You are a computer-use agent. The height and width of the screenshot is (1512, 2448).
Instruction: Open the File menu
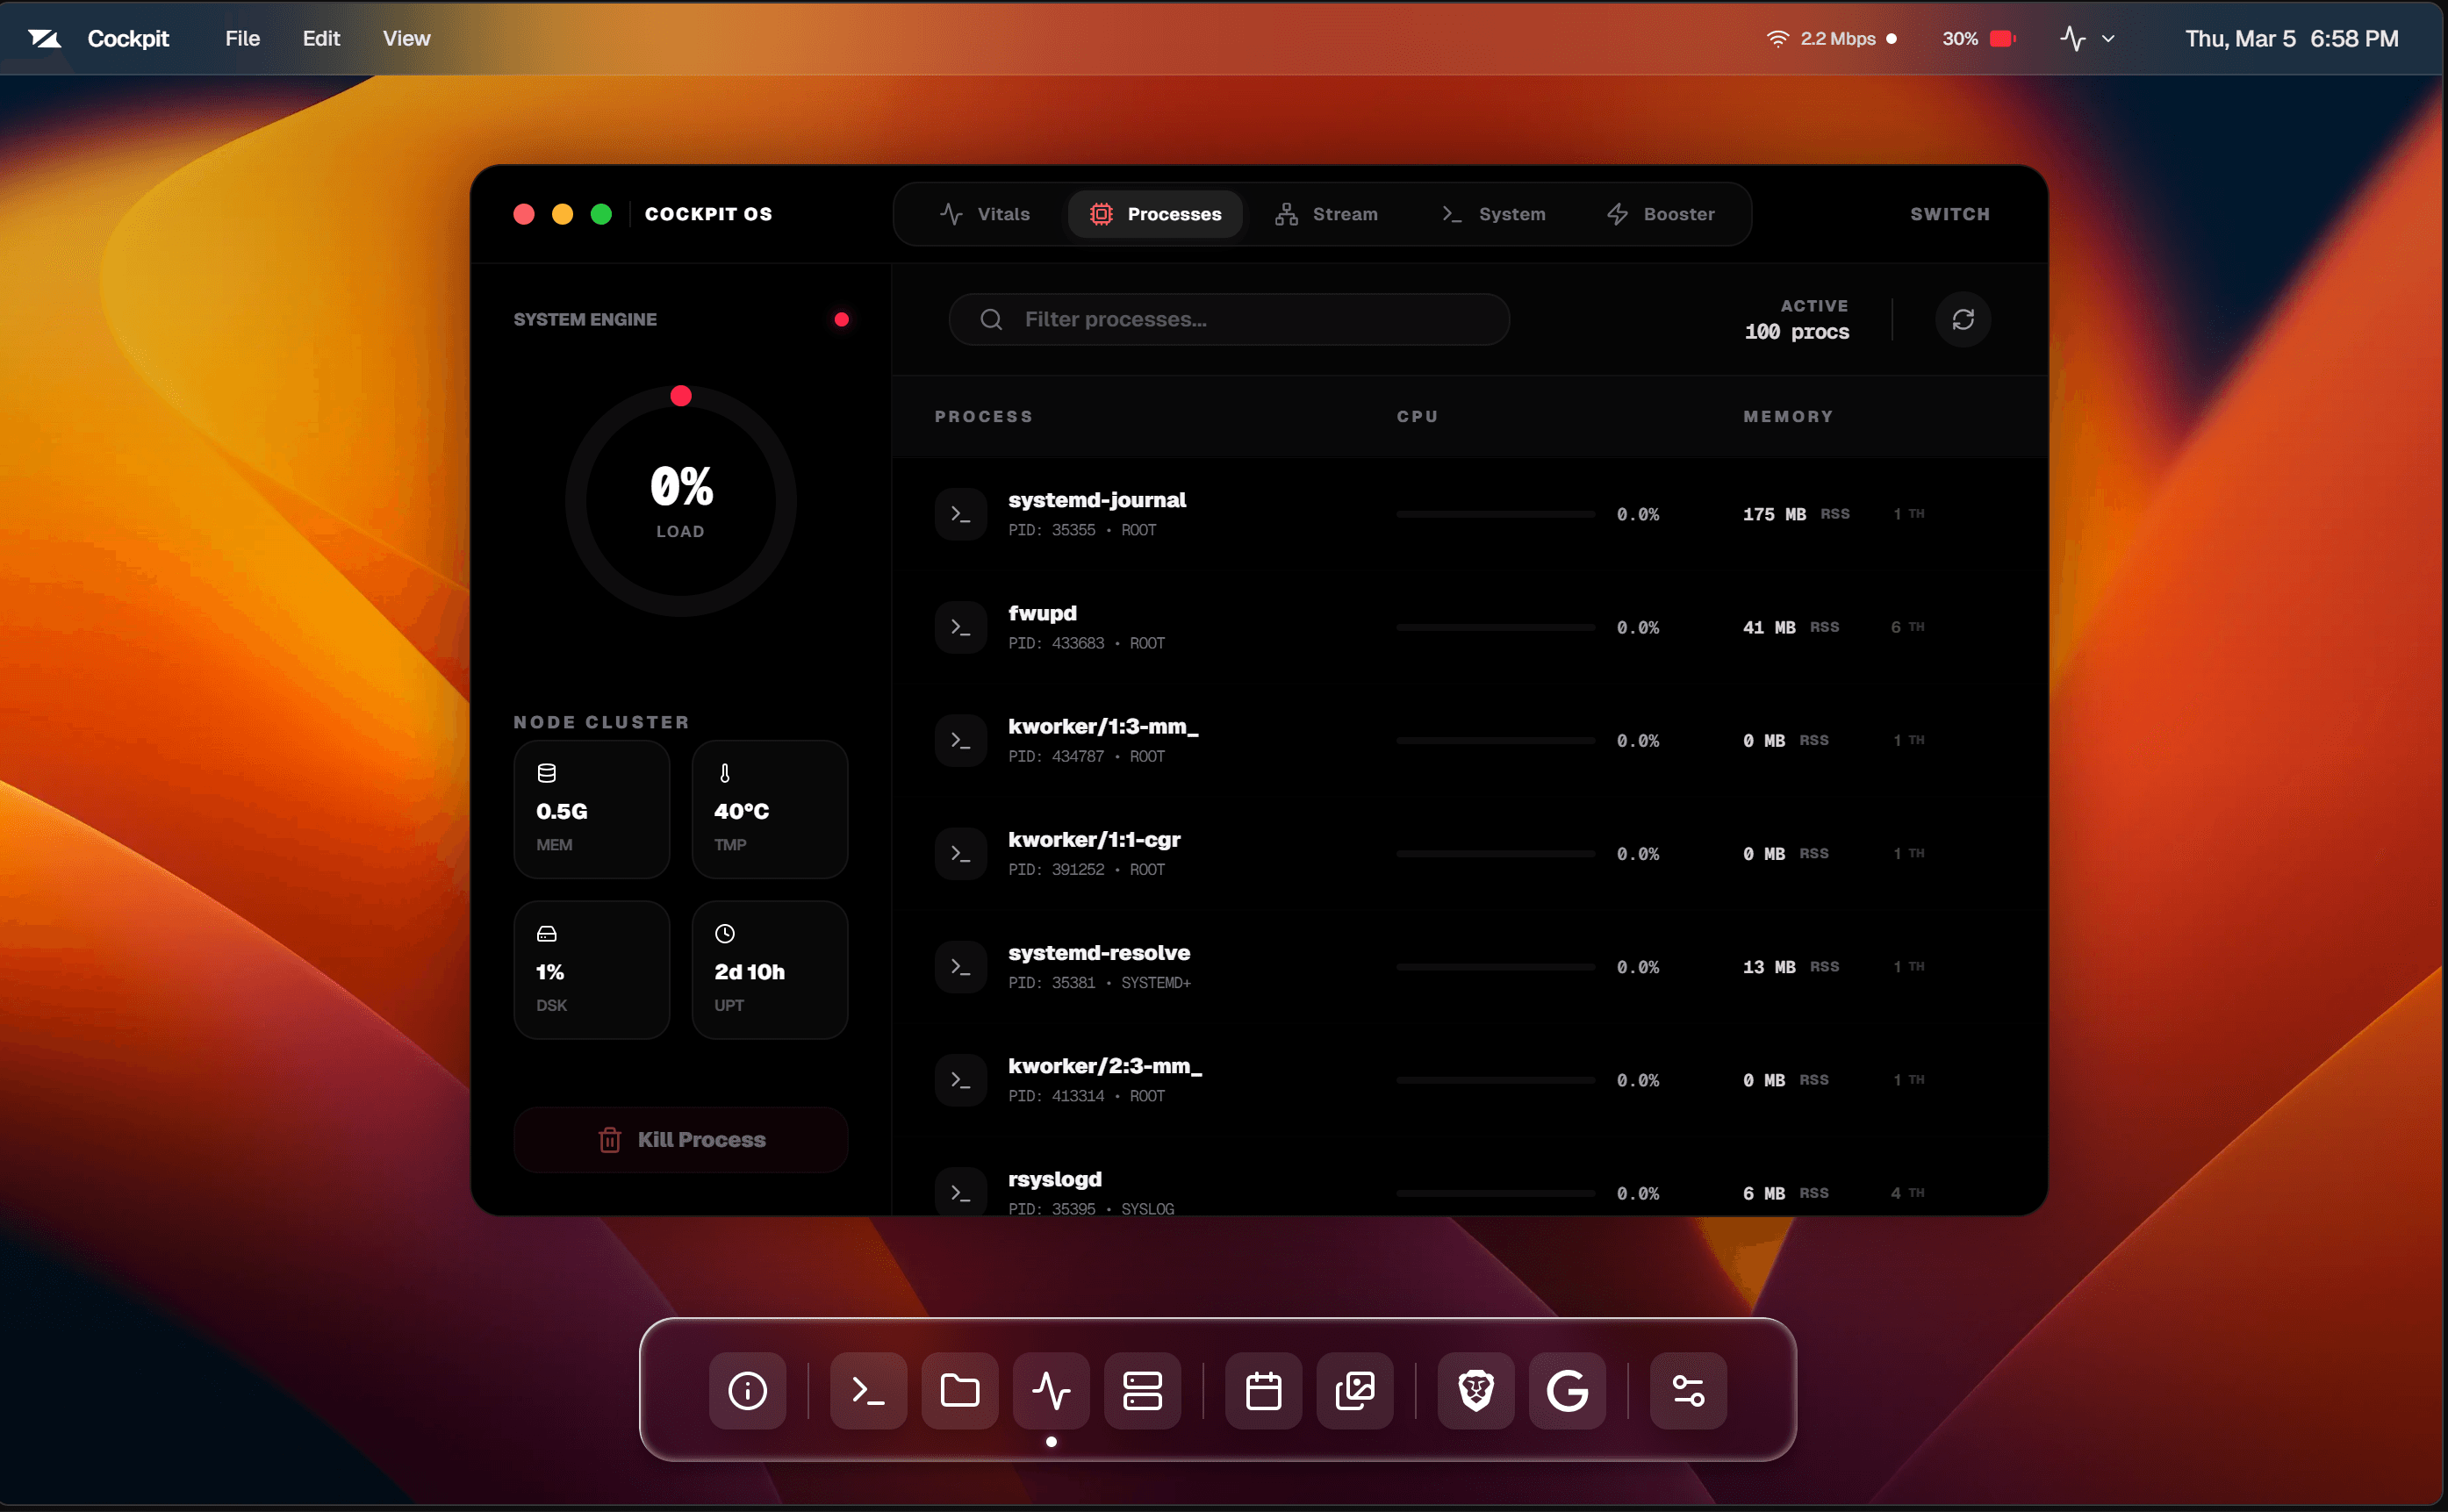coord(241,38)
